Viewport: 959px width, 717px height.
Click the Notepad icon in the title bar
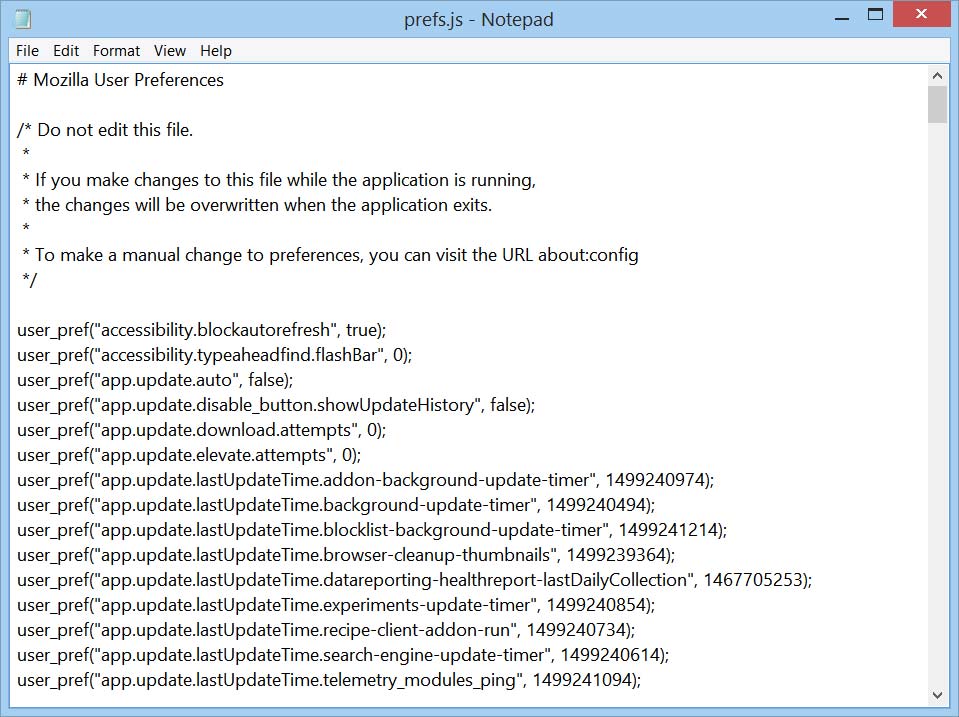(x=21, y=19)
